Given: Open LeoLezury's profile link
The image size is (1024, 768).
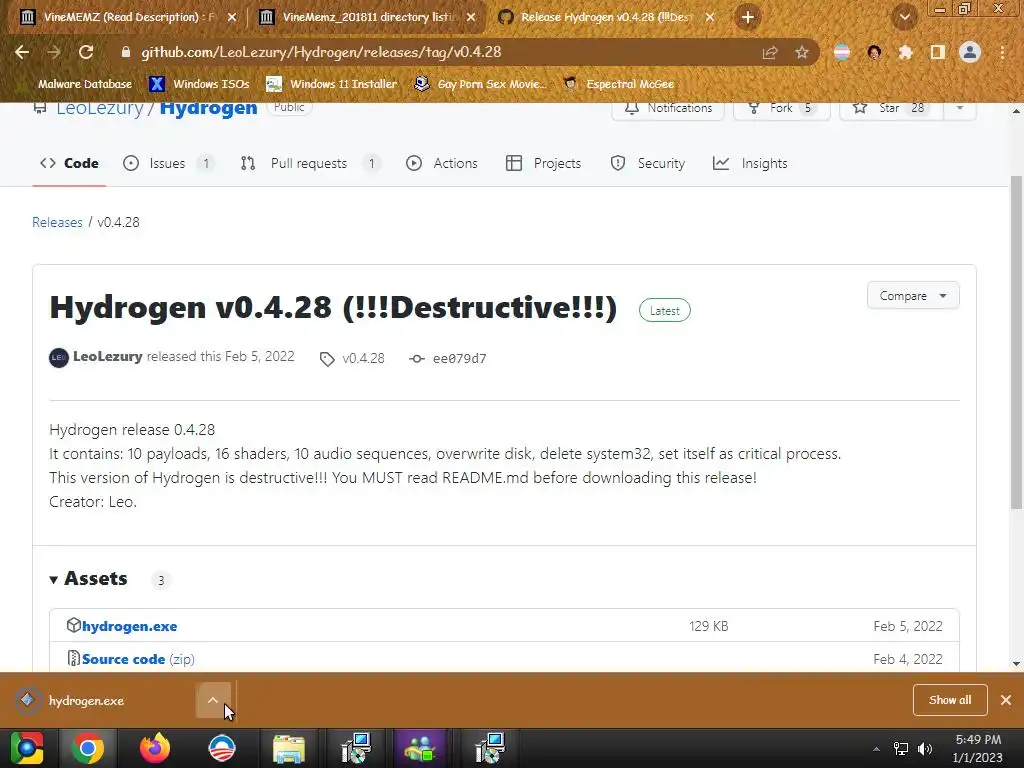Looking at the screenshot, I should pos(108,357).
